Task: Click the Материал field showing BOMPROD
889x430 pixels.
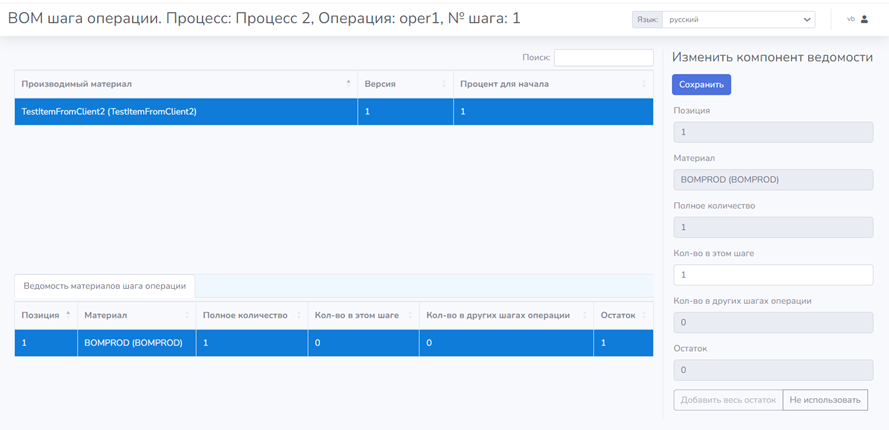Action: tap(773, 180)
